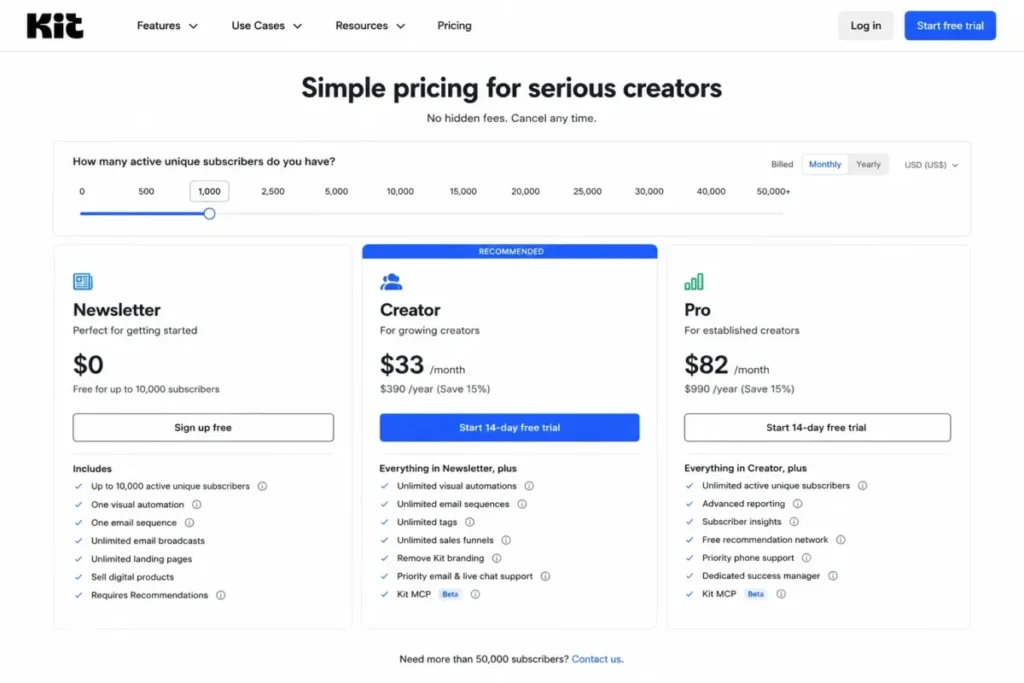The width and height of the screenshot is (1024, 683).
Task: Expand the Use Cases menu
Action: [x=266, y=25]
